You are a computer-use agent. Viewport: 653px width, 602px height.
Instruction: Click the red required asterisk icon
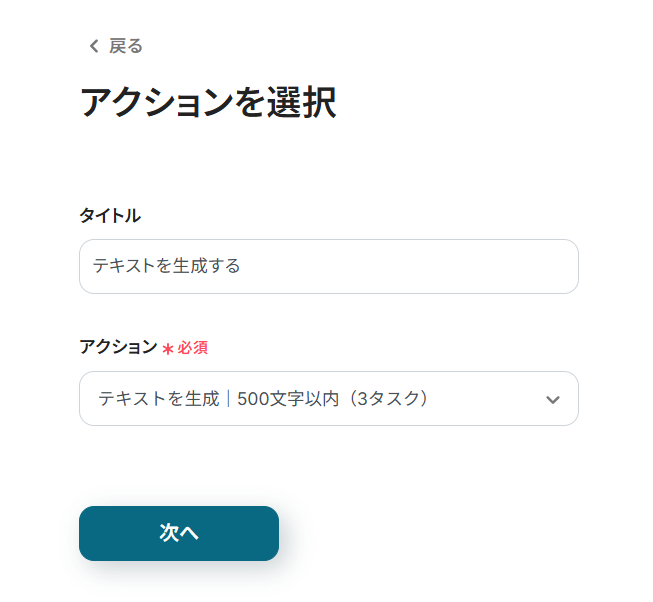[x=167, y=348]
